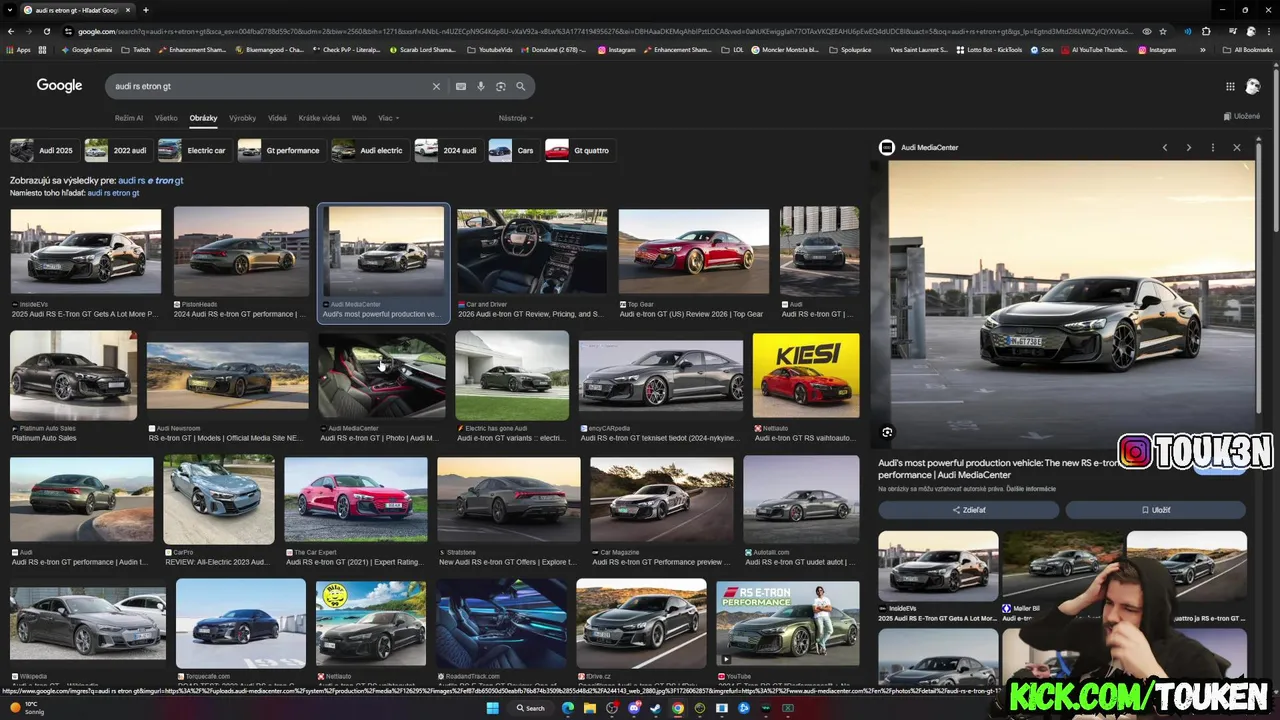Expand hidden bookmarks with the chevron
The image size is (1280, 720).
tap(1203, 49)
